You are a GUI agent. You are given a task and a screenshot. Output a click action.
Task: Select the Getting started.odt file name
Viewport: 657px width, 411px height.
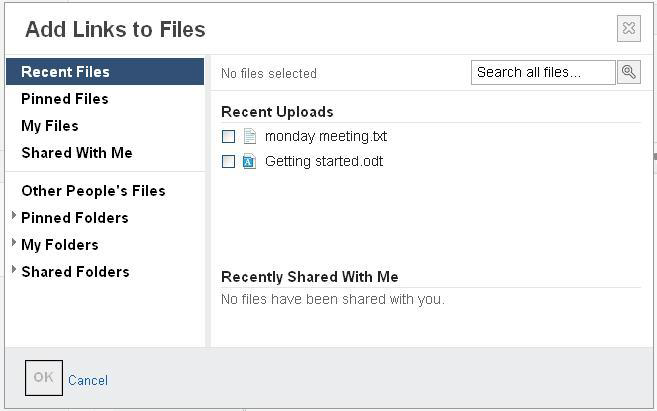click(x=324, y=161)
